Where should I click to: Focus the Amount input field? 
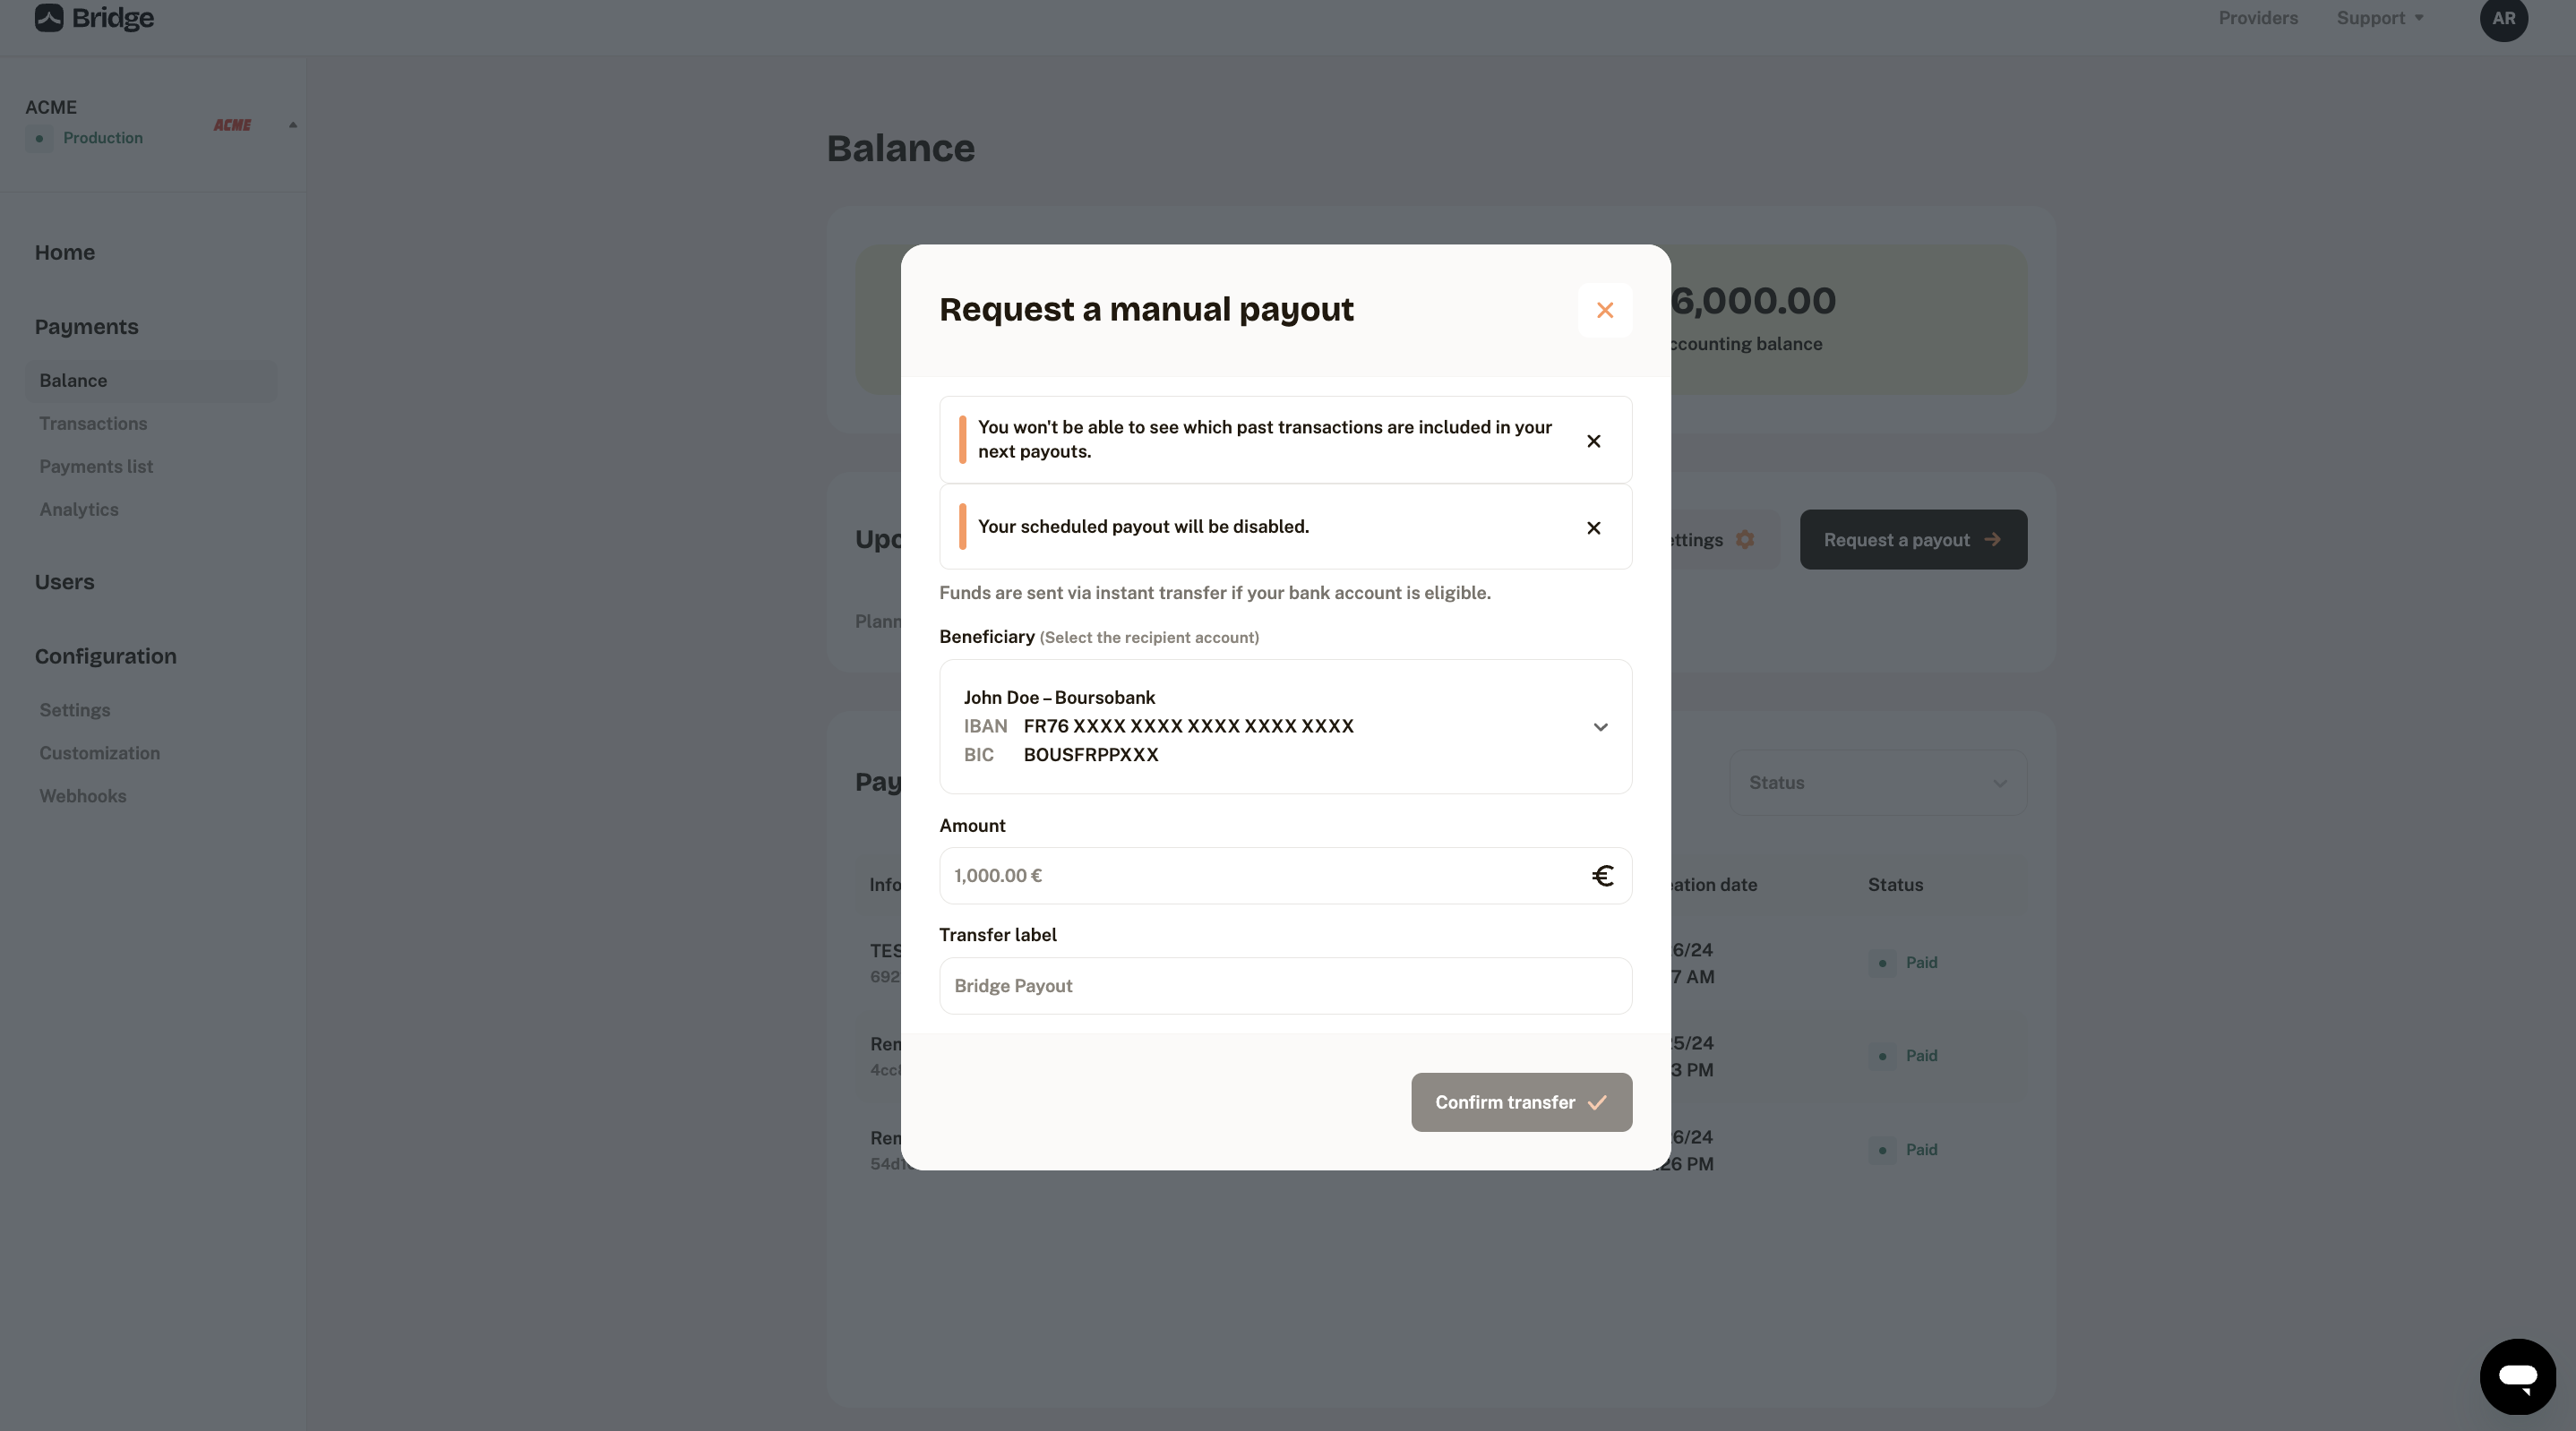tap(1286, 876)
